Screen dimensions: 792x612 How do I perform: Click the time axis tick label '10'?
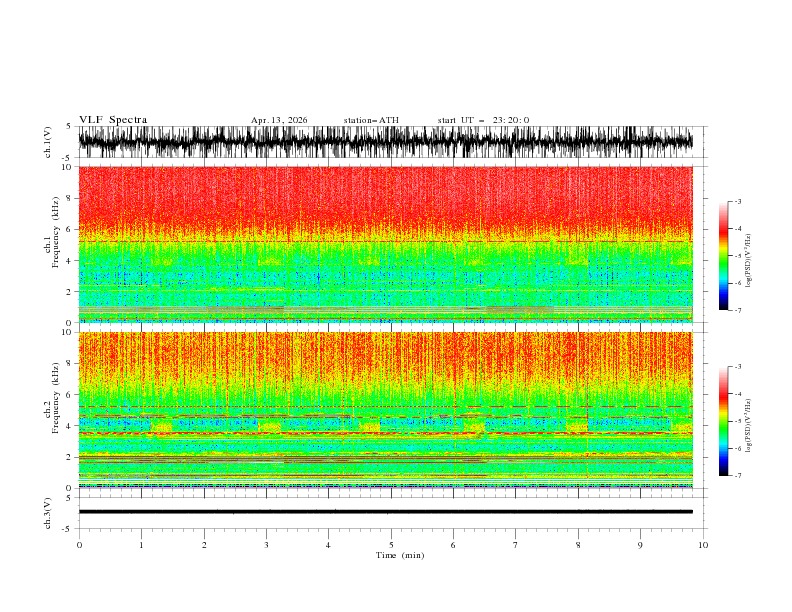coord(703,545)
